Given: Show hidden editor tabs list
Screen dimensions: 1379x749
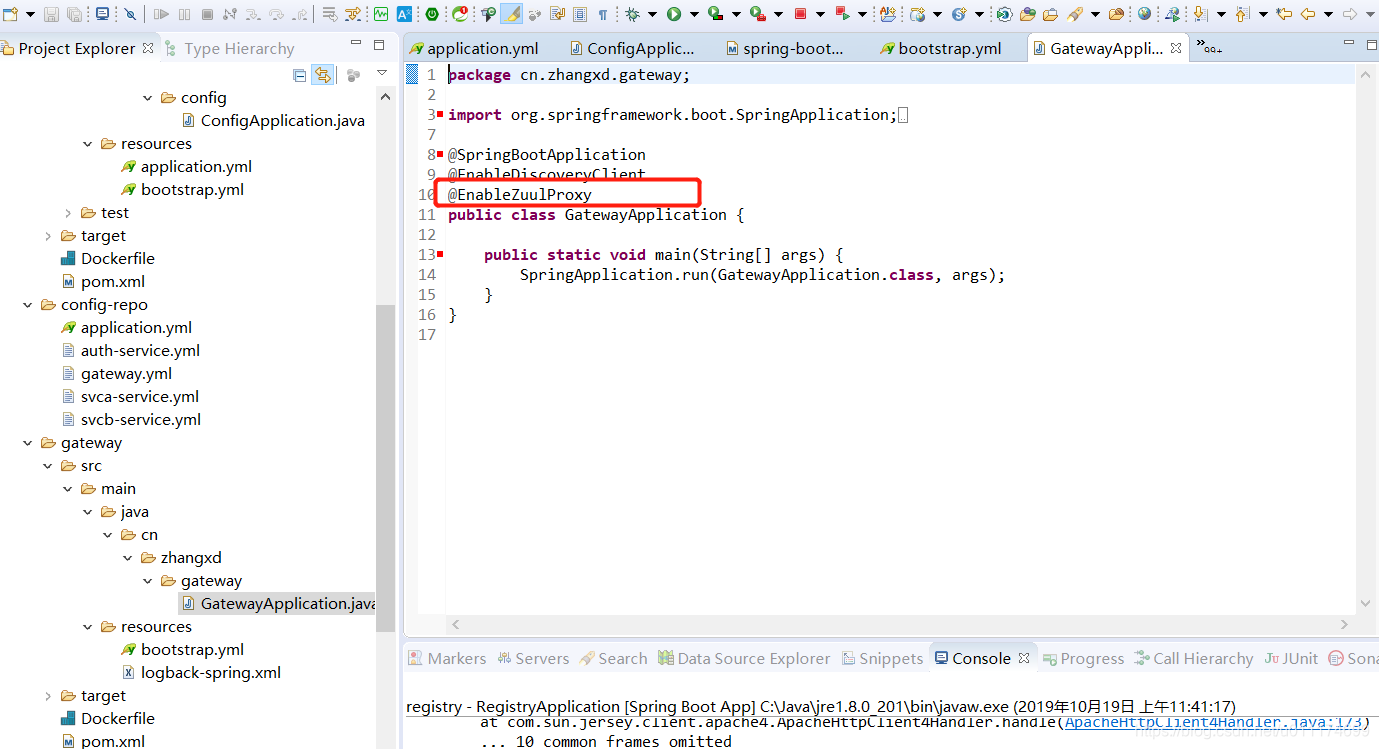Looking at the screenshot, I should (1210, 47).
